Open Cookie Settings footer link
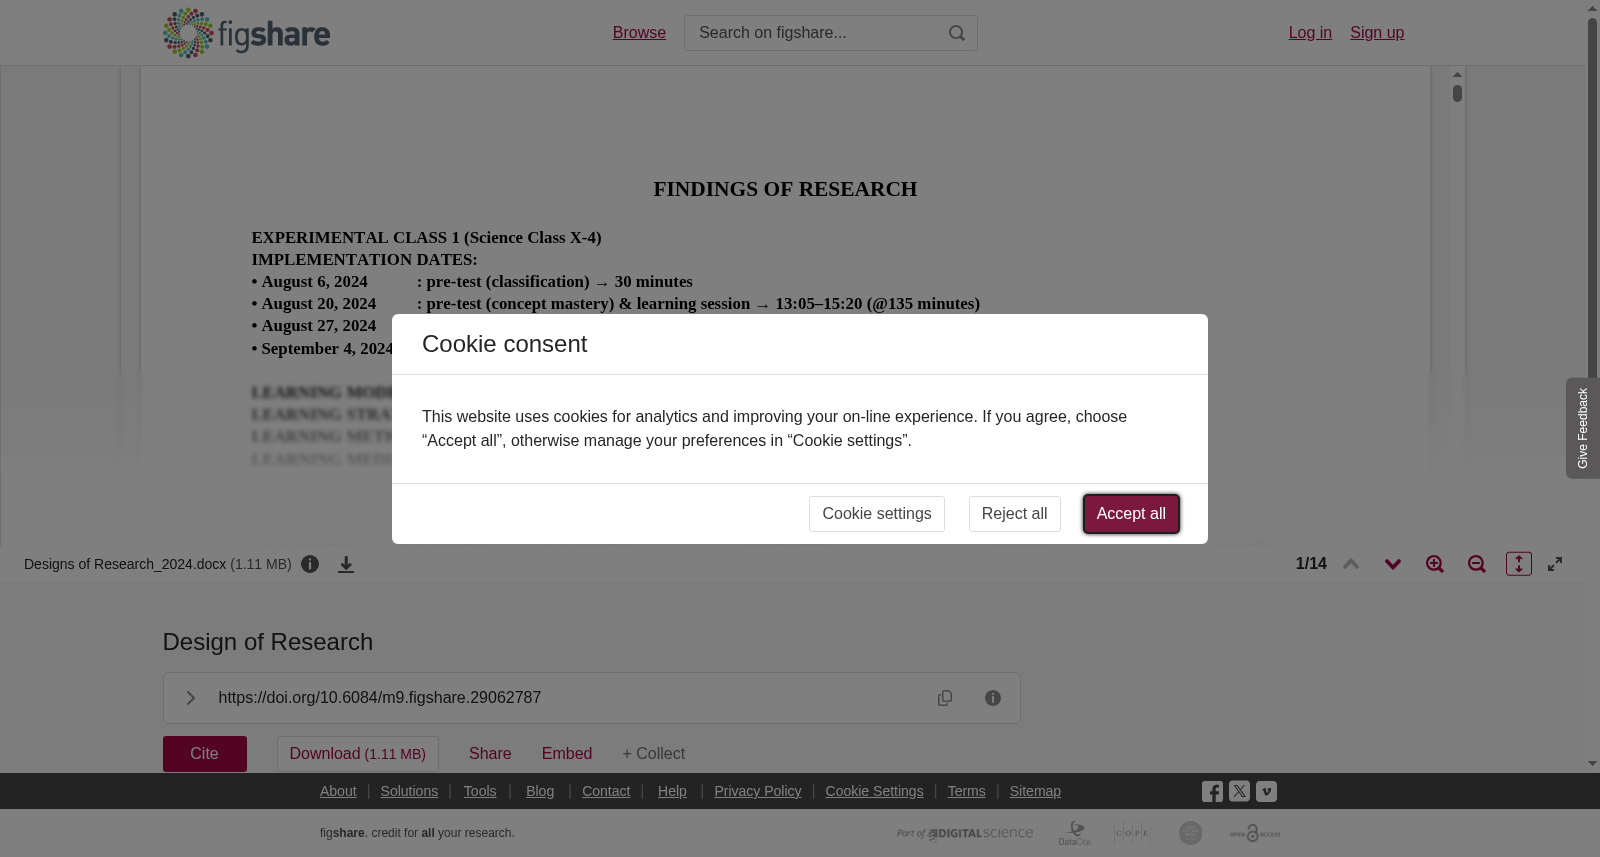The image size is (1600, 857). [874, 791]
